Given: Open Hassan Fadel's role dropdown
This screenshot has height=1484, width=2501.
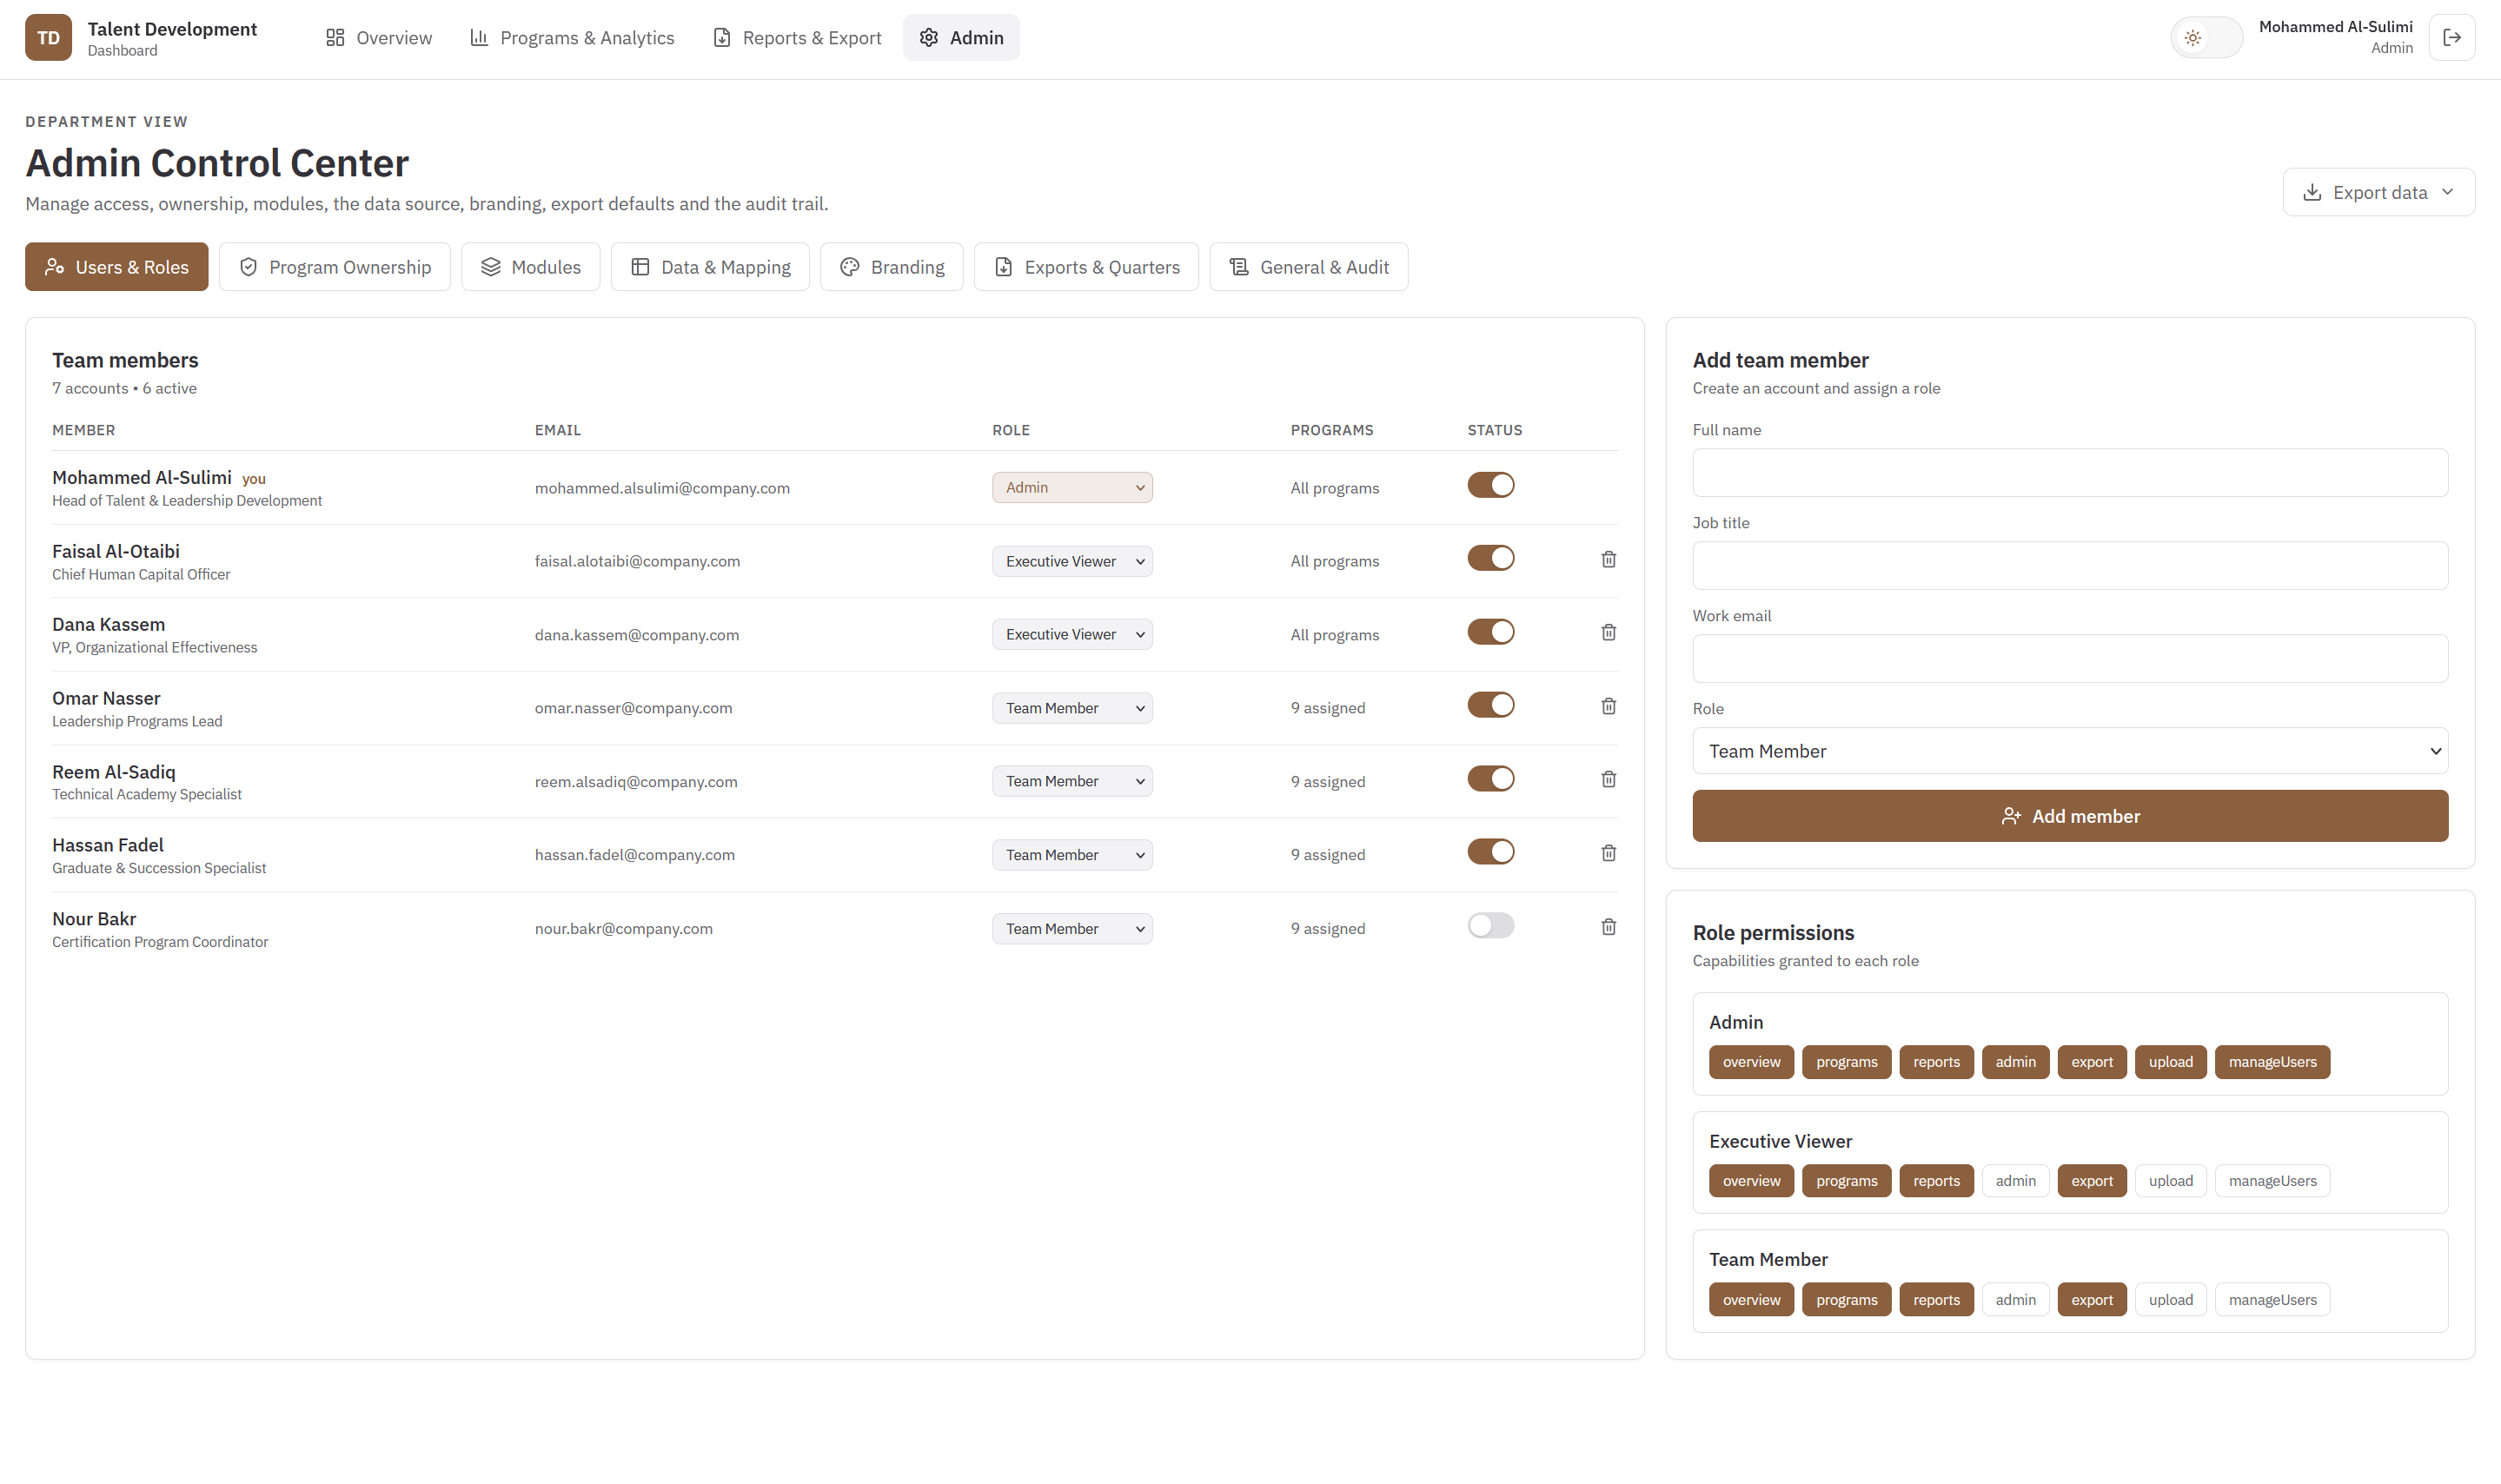Looking at the screenshot, I should pyautogui.click(x=1072, y=855).
